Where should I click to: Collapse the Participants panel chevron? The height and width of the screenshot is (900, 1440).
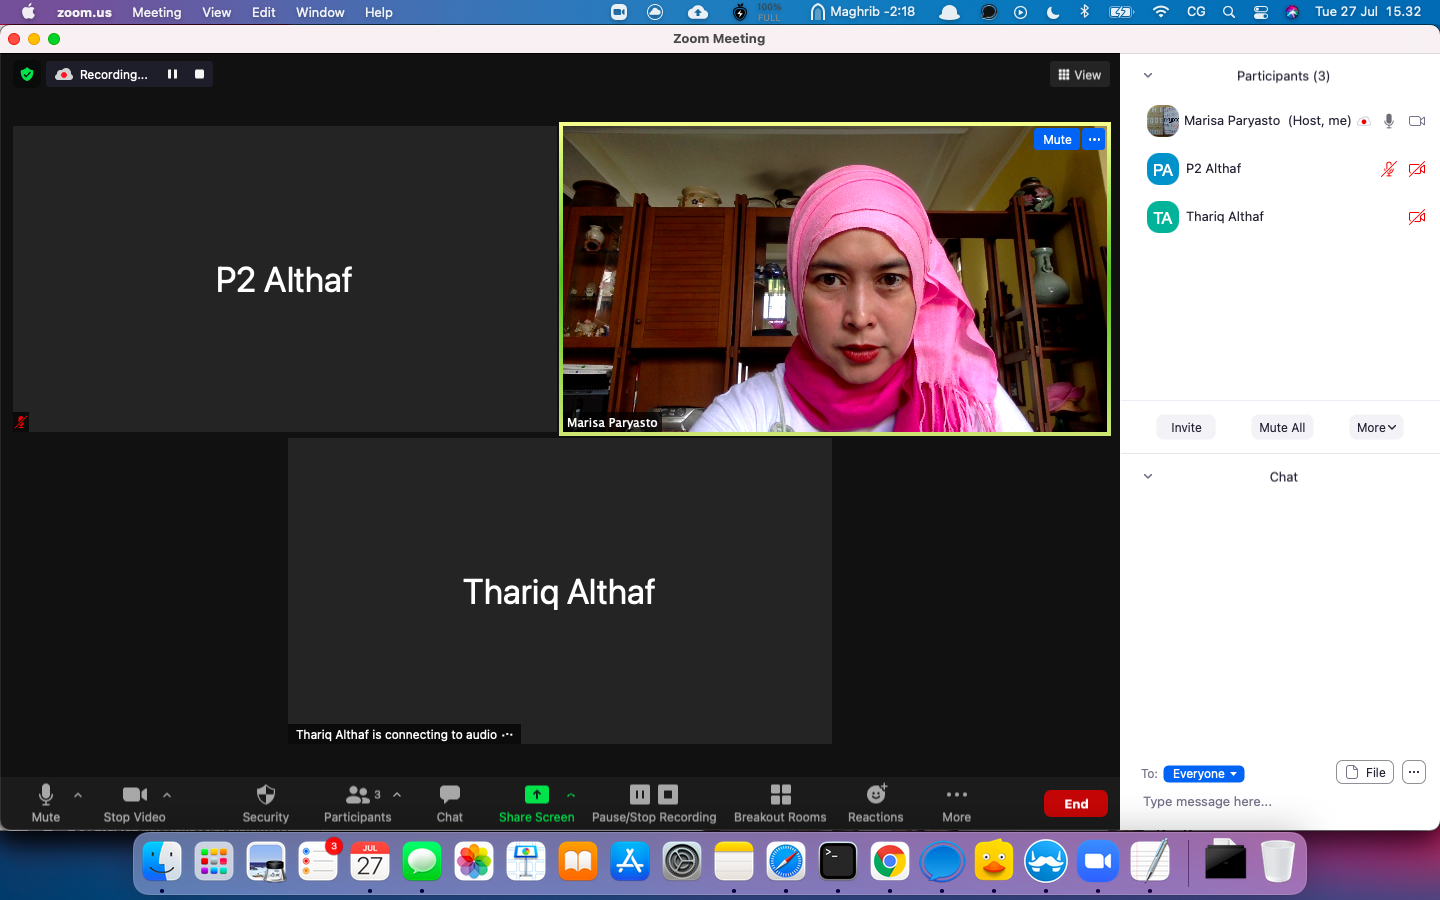[1148, 76]
